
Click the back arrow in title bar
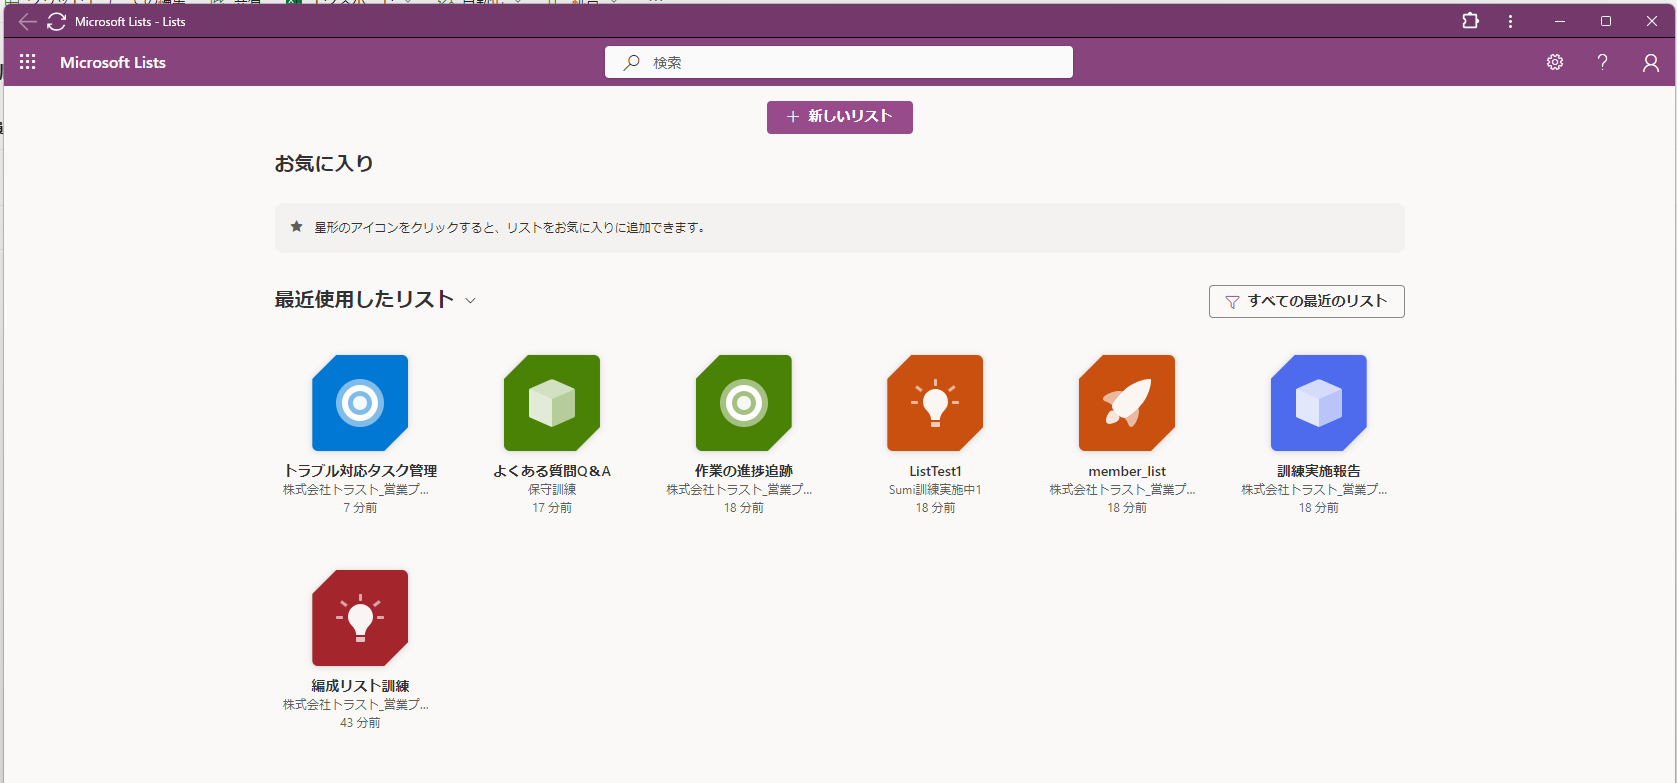click(x=27, y=21)
